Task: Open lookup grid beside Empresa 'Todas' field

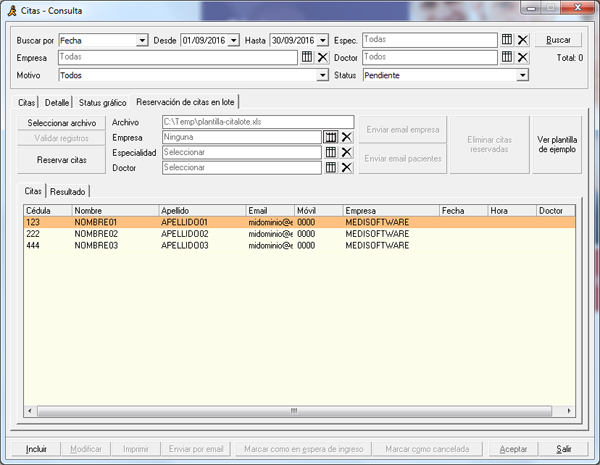Action: coord(307,57)
